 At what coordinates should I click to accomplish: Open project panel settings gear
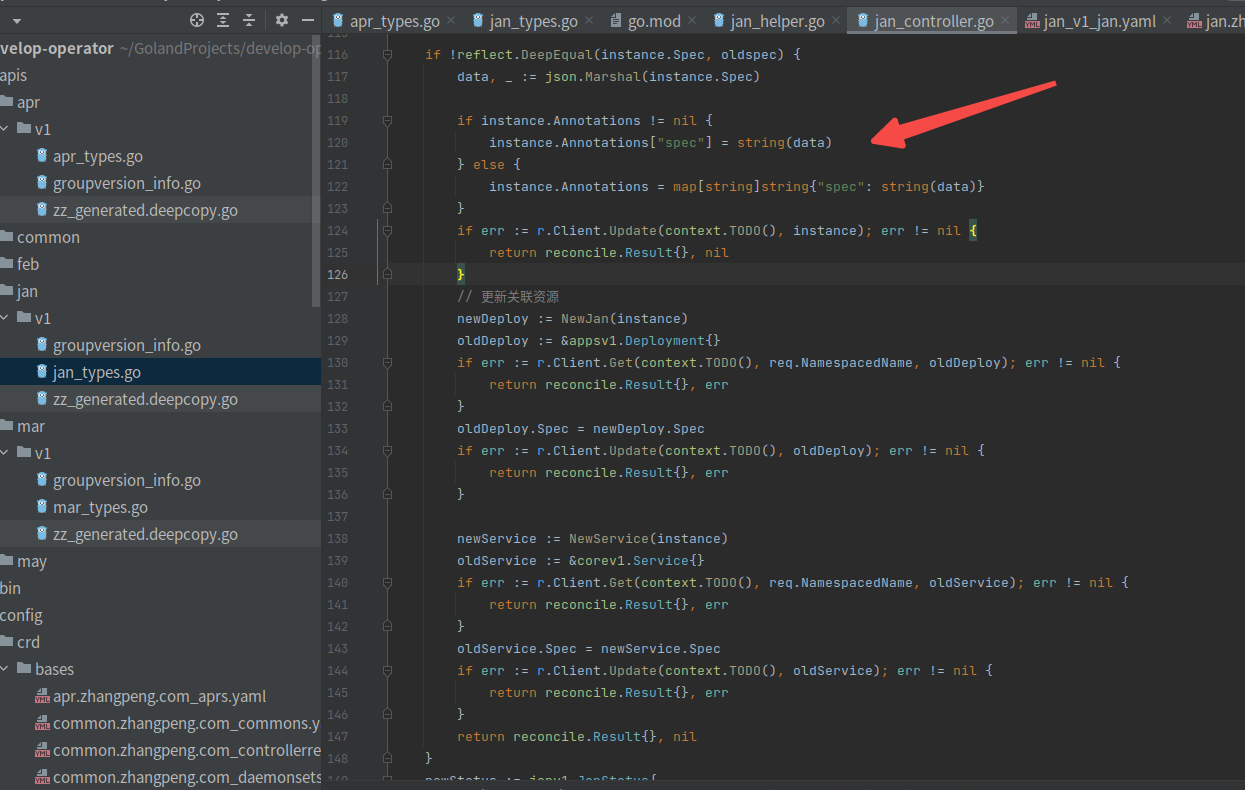tap(281, 20)
